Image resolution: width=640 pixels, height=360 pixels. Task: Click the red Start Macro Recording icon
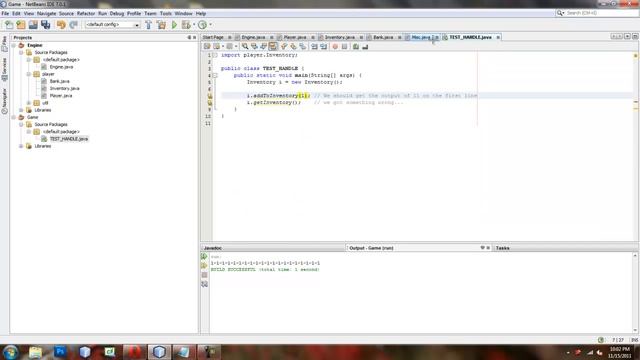[335, 47]
